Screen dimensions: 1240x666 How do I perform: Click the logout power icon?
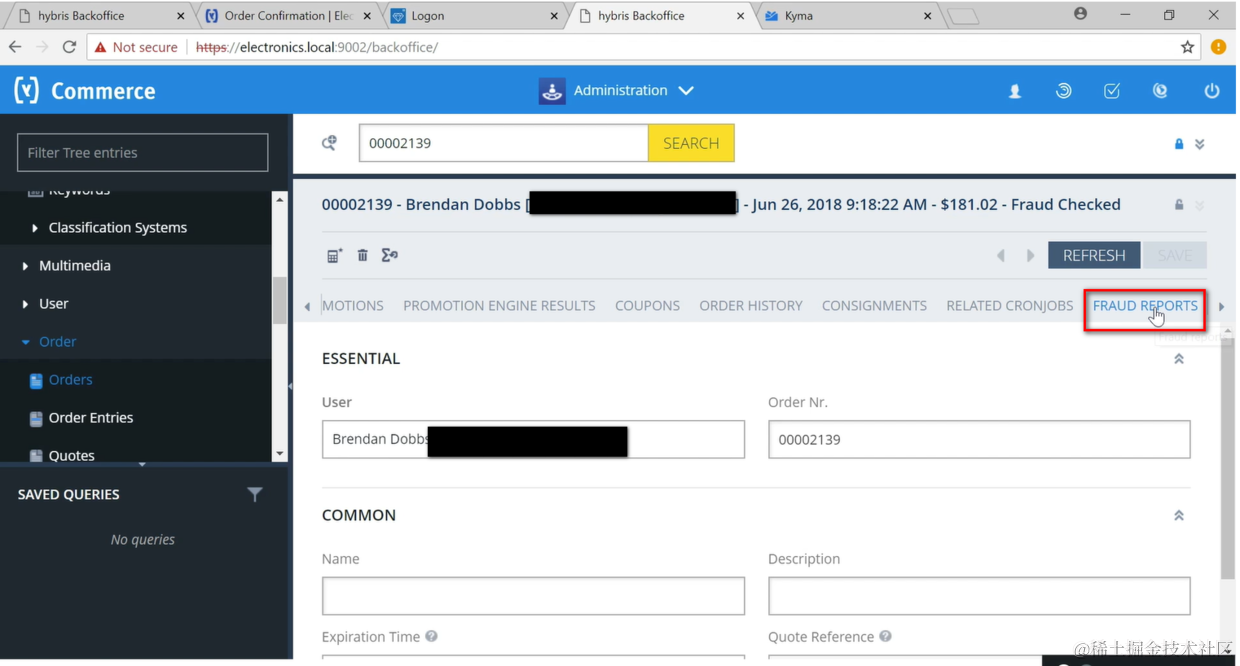[1211, 90]
